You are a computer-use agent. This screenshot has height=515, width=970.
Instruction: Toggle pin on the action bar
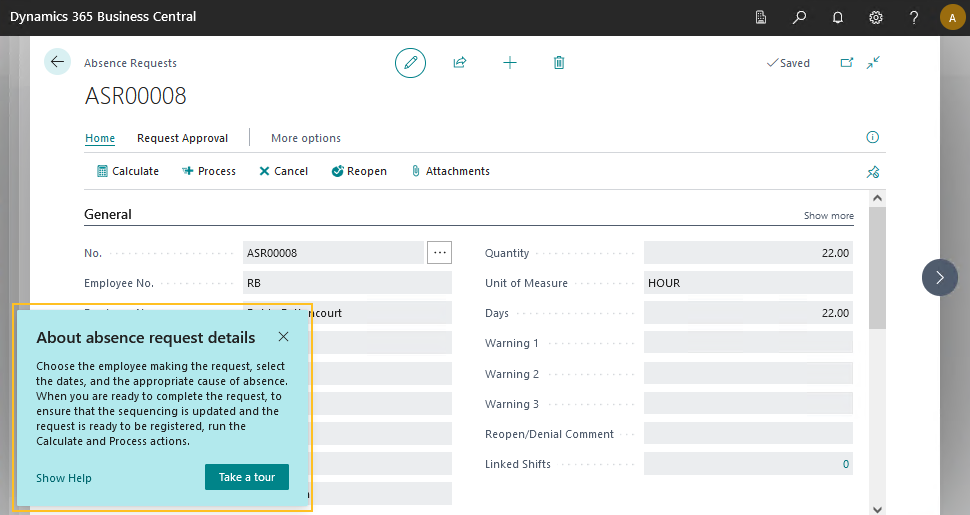pos(872,172)
